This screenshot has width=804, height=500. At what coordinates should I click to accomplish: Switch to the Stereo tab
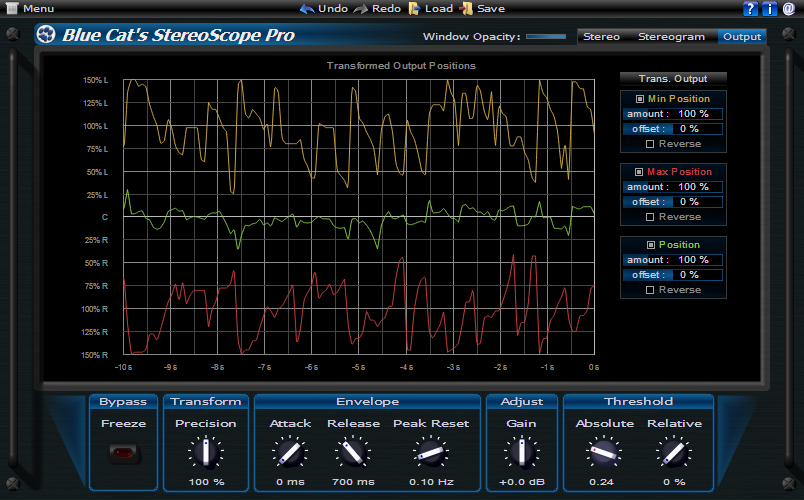click(x=601, y=37)
